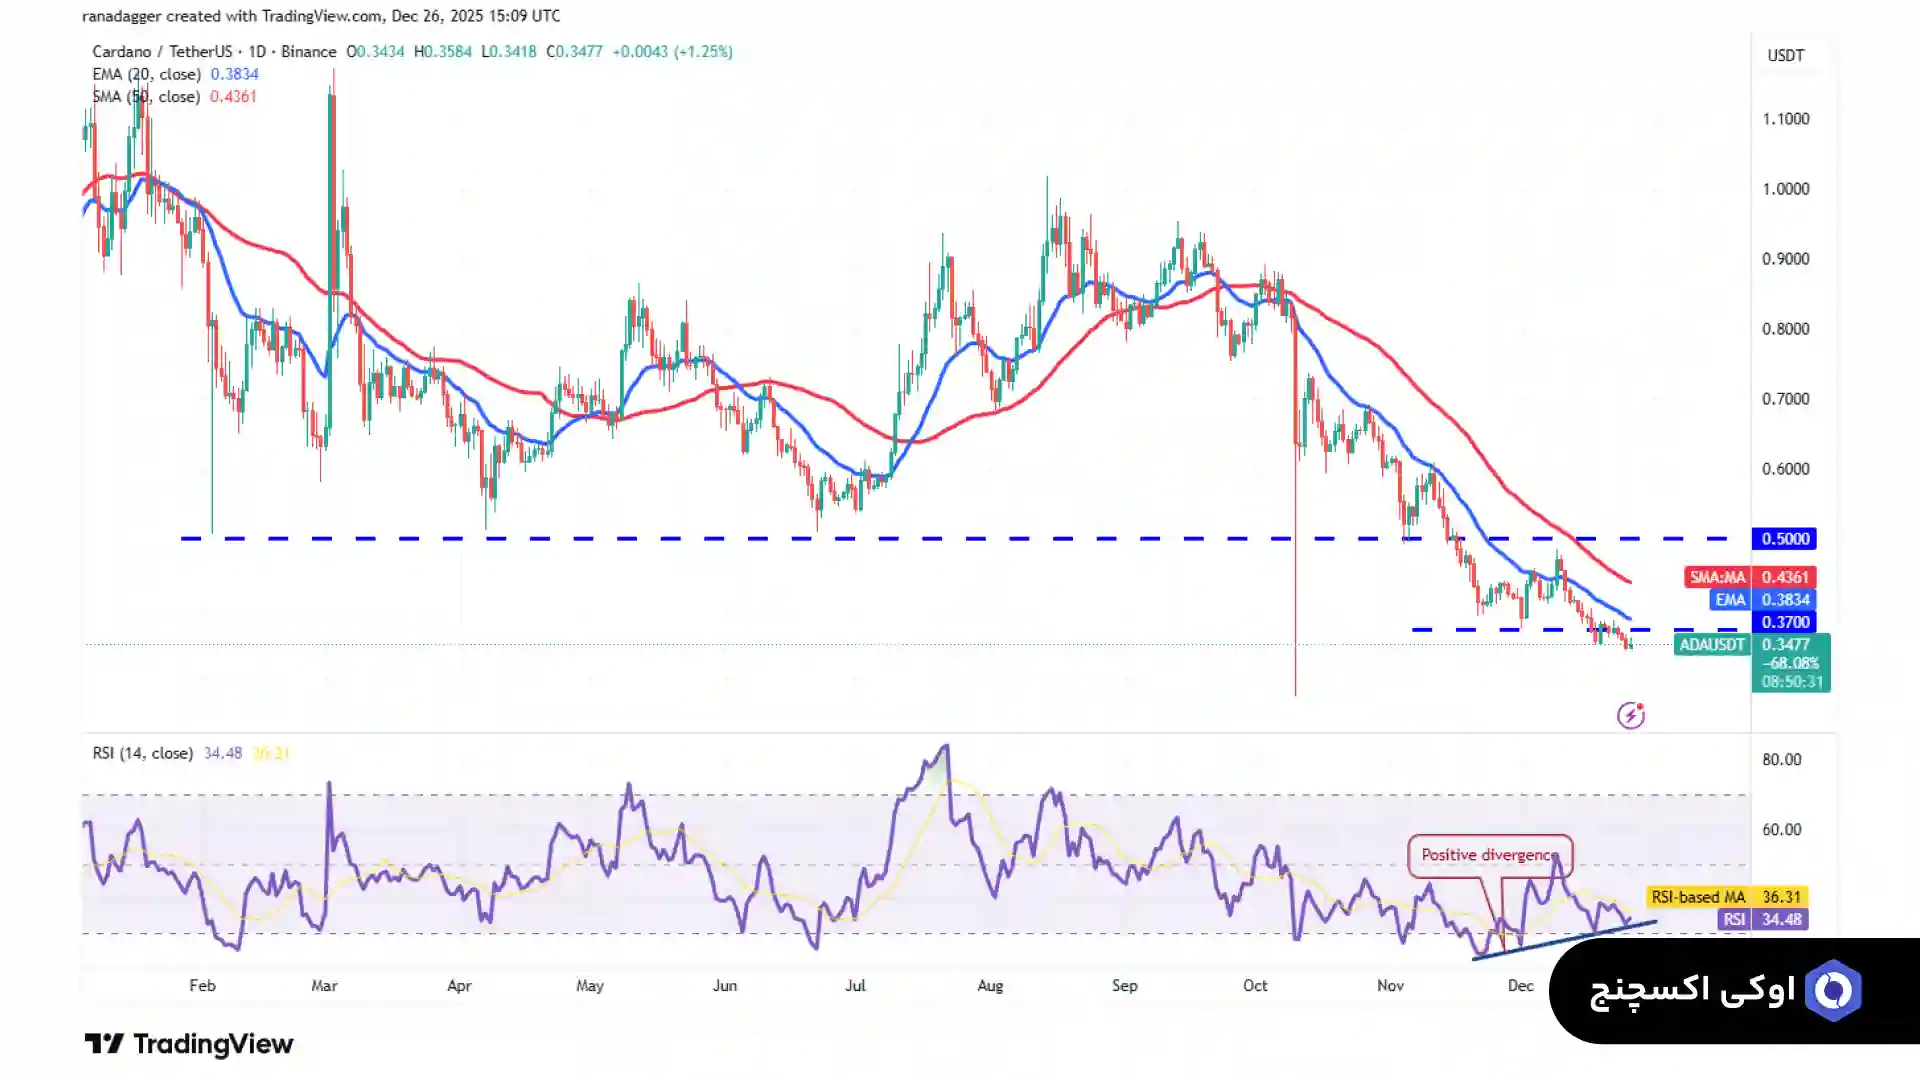
Task: Click the TradingView logo icon
Action: pyautogui.click(x=104, y=1044)
